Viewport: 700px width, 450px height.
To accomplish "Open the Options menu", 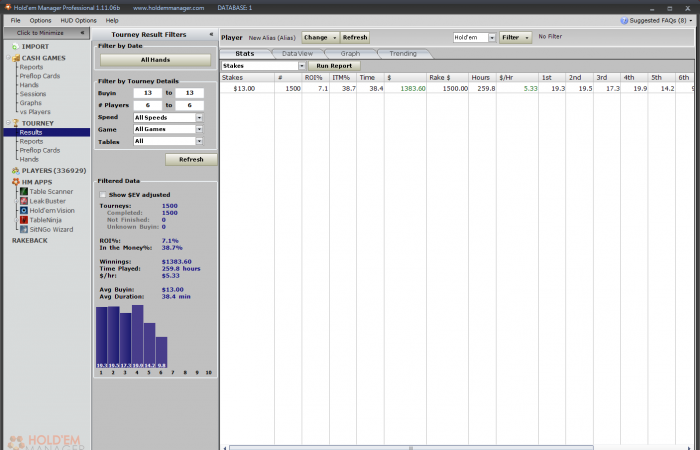I will coord(41,21).
